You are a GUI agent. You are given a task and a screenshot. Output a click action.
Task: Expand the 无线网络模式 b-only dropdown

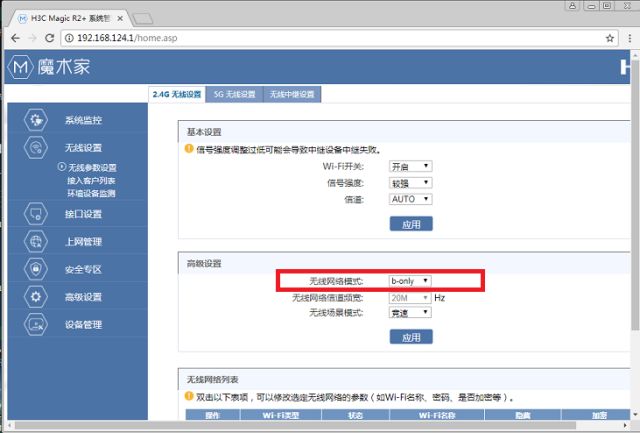coord(411,281)
